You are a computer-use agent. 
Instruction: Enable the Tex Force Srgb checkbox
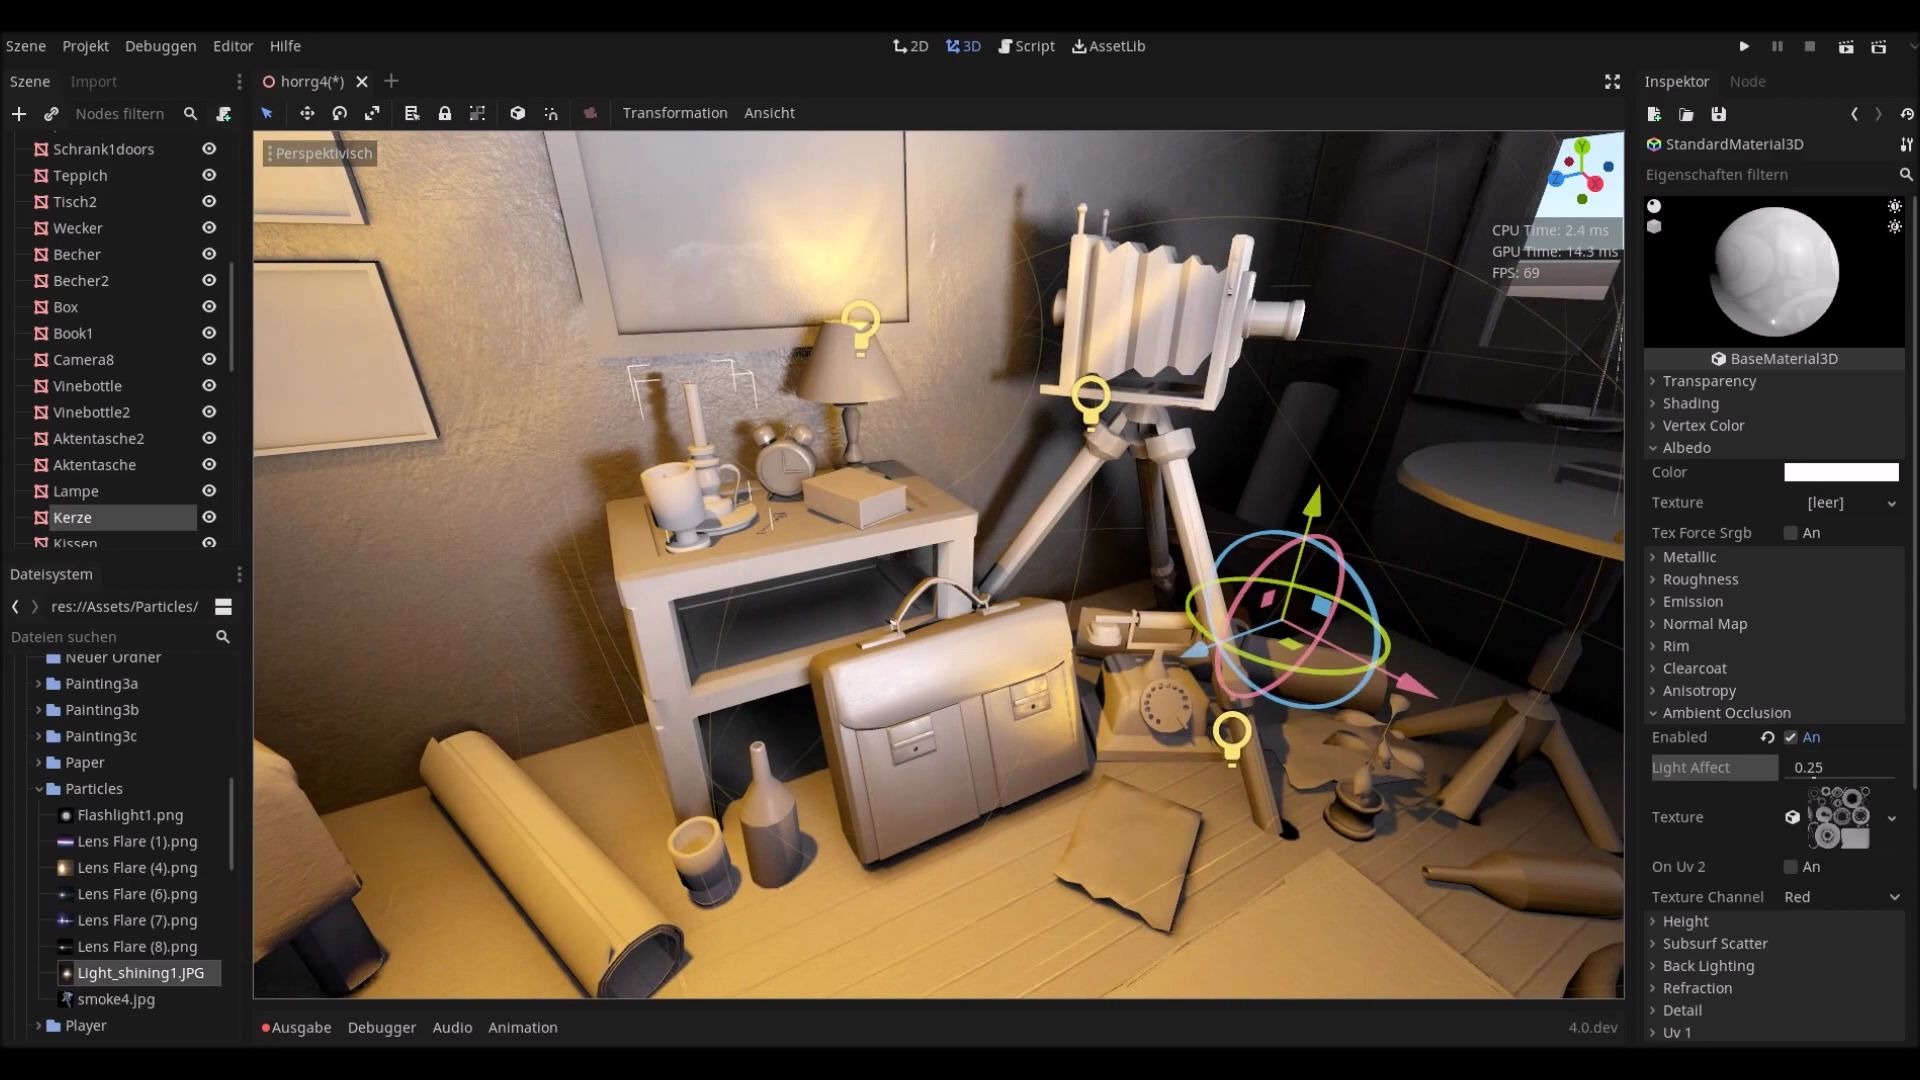(x=1790, y=533)
